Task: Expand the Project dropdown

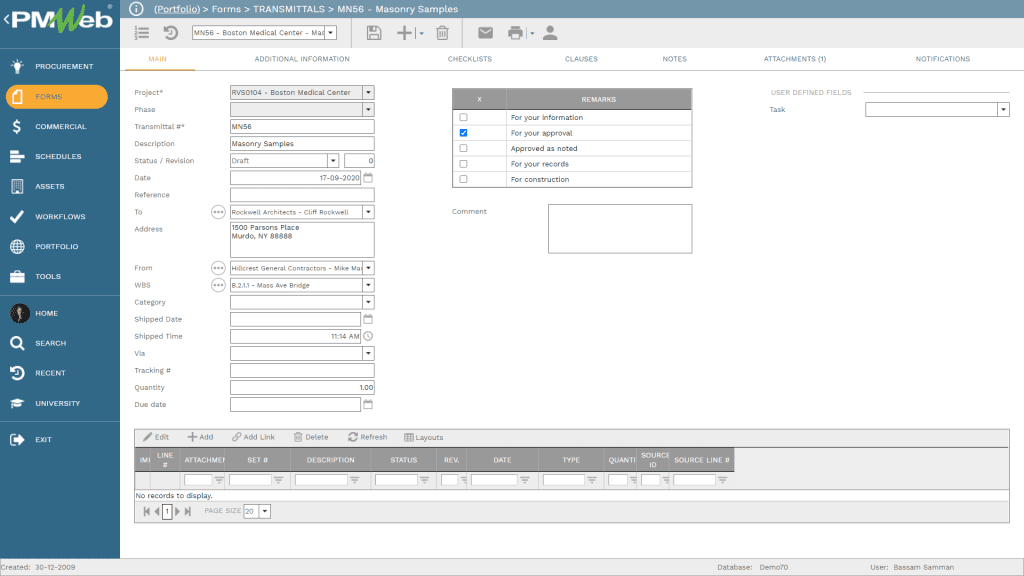Action: 368,93
